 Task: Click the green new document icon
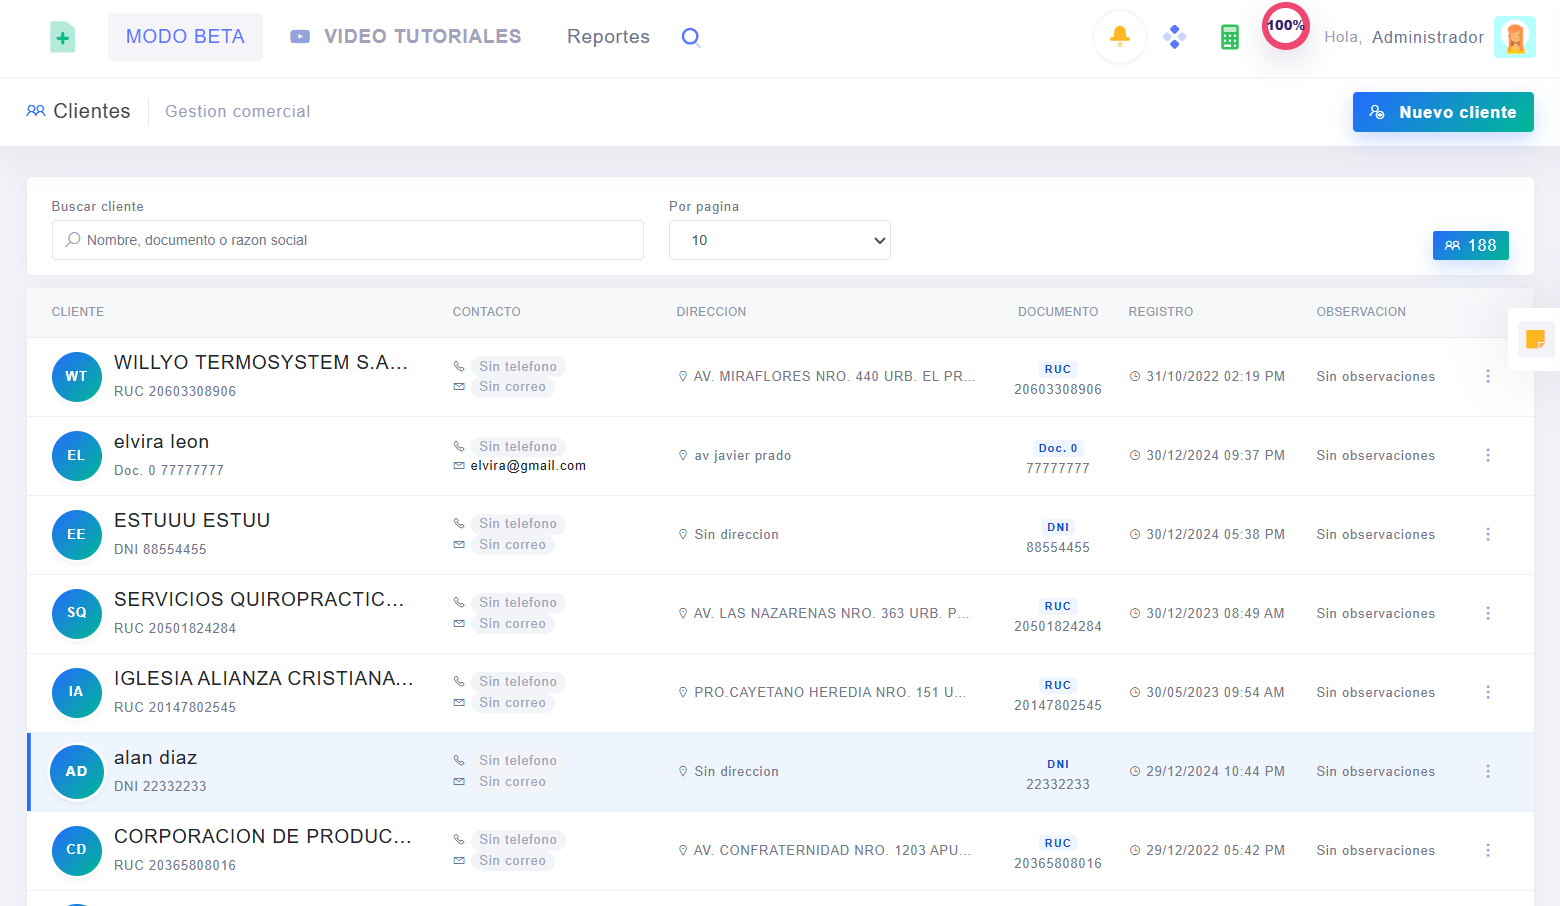tap(63, 37)
